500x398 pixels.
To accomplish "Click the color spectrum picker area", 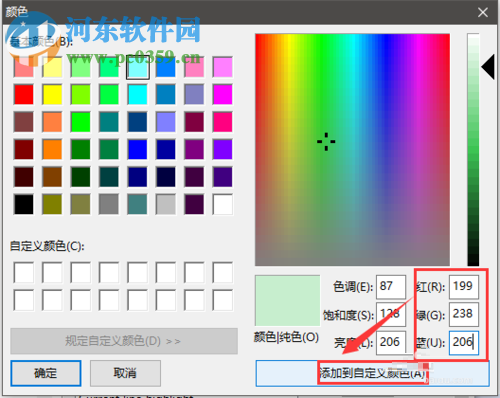I will (352, 149).
